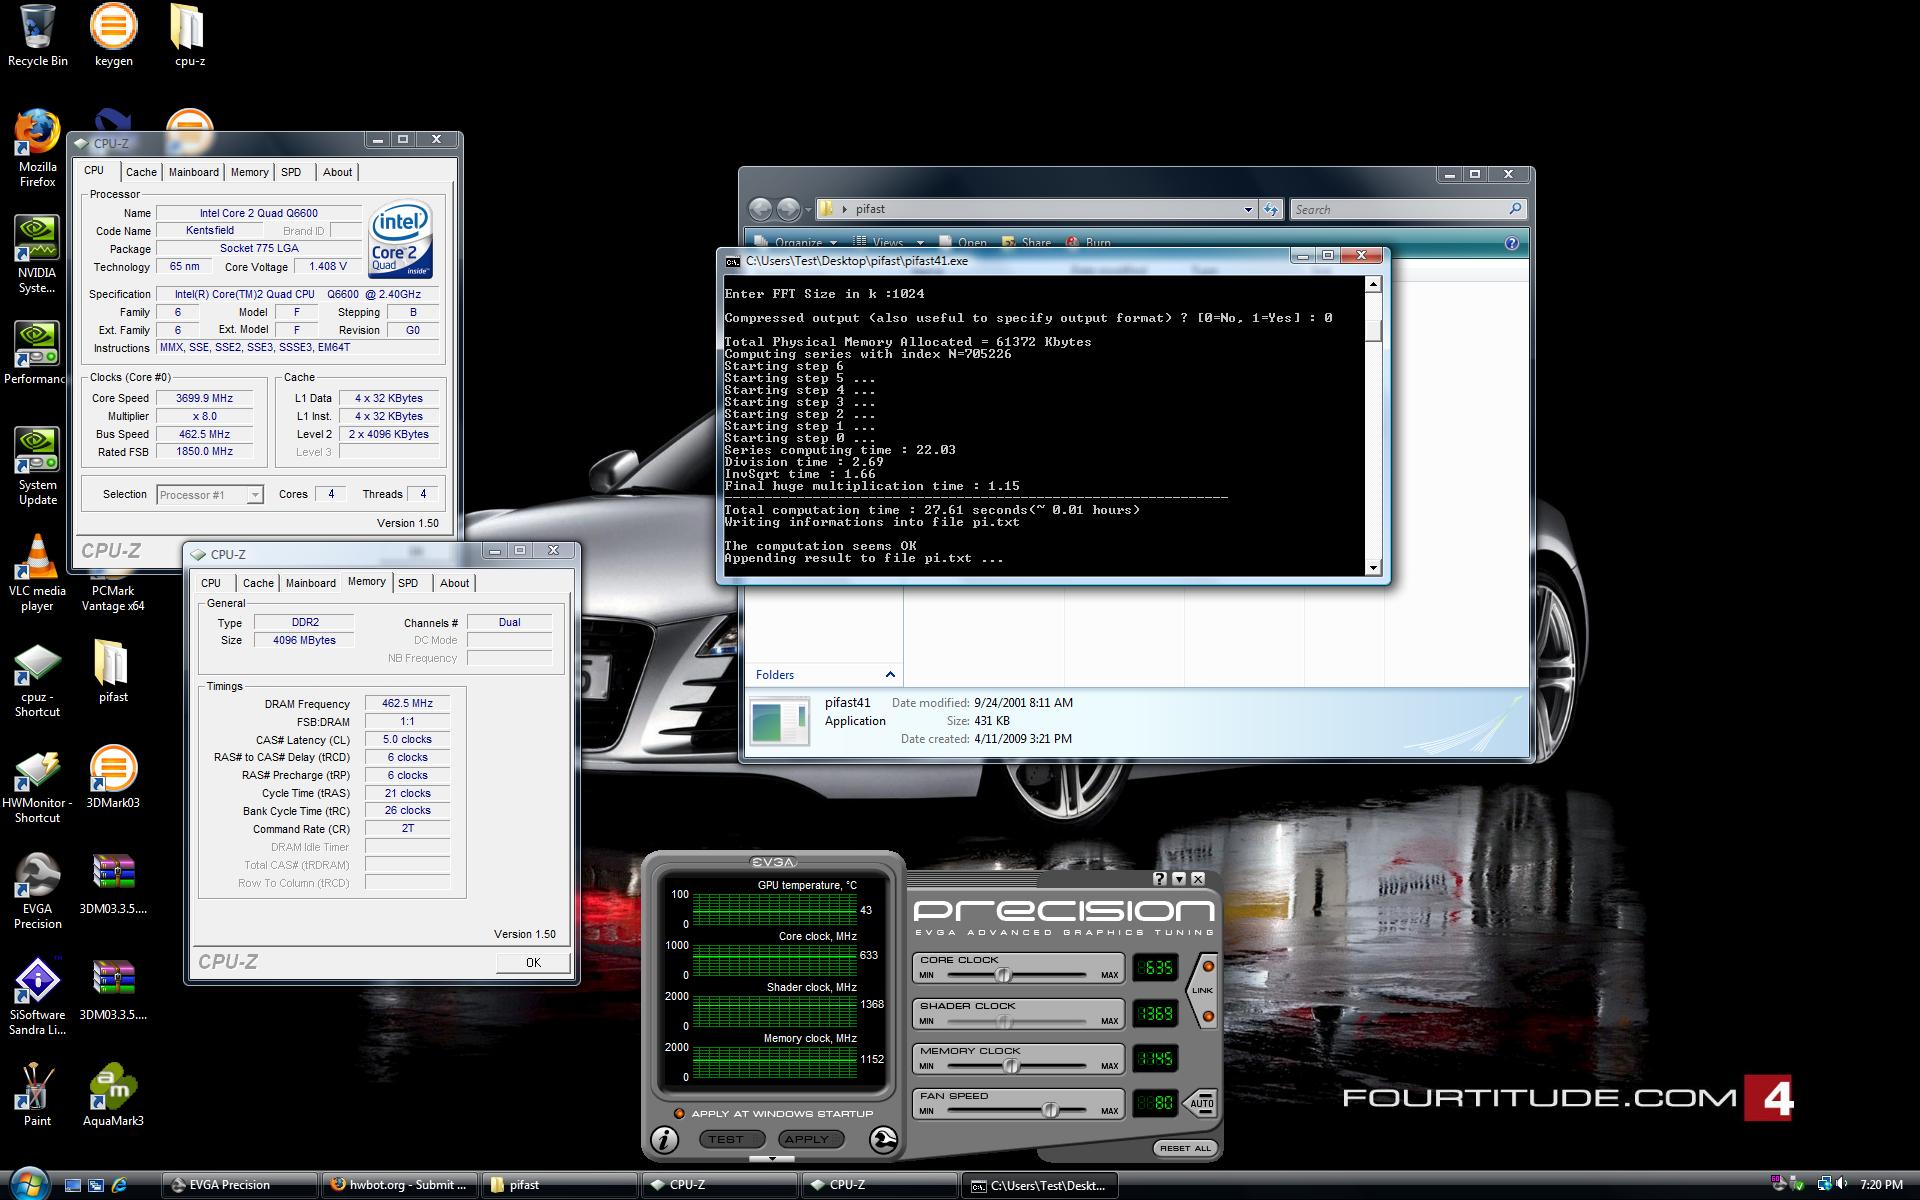Open the Recycle Bin desktop icon

pos(38,36)
